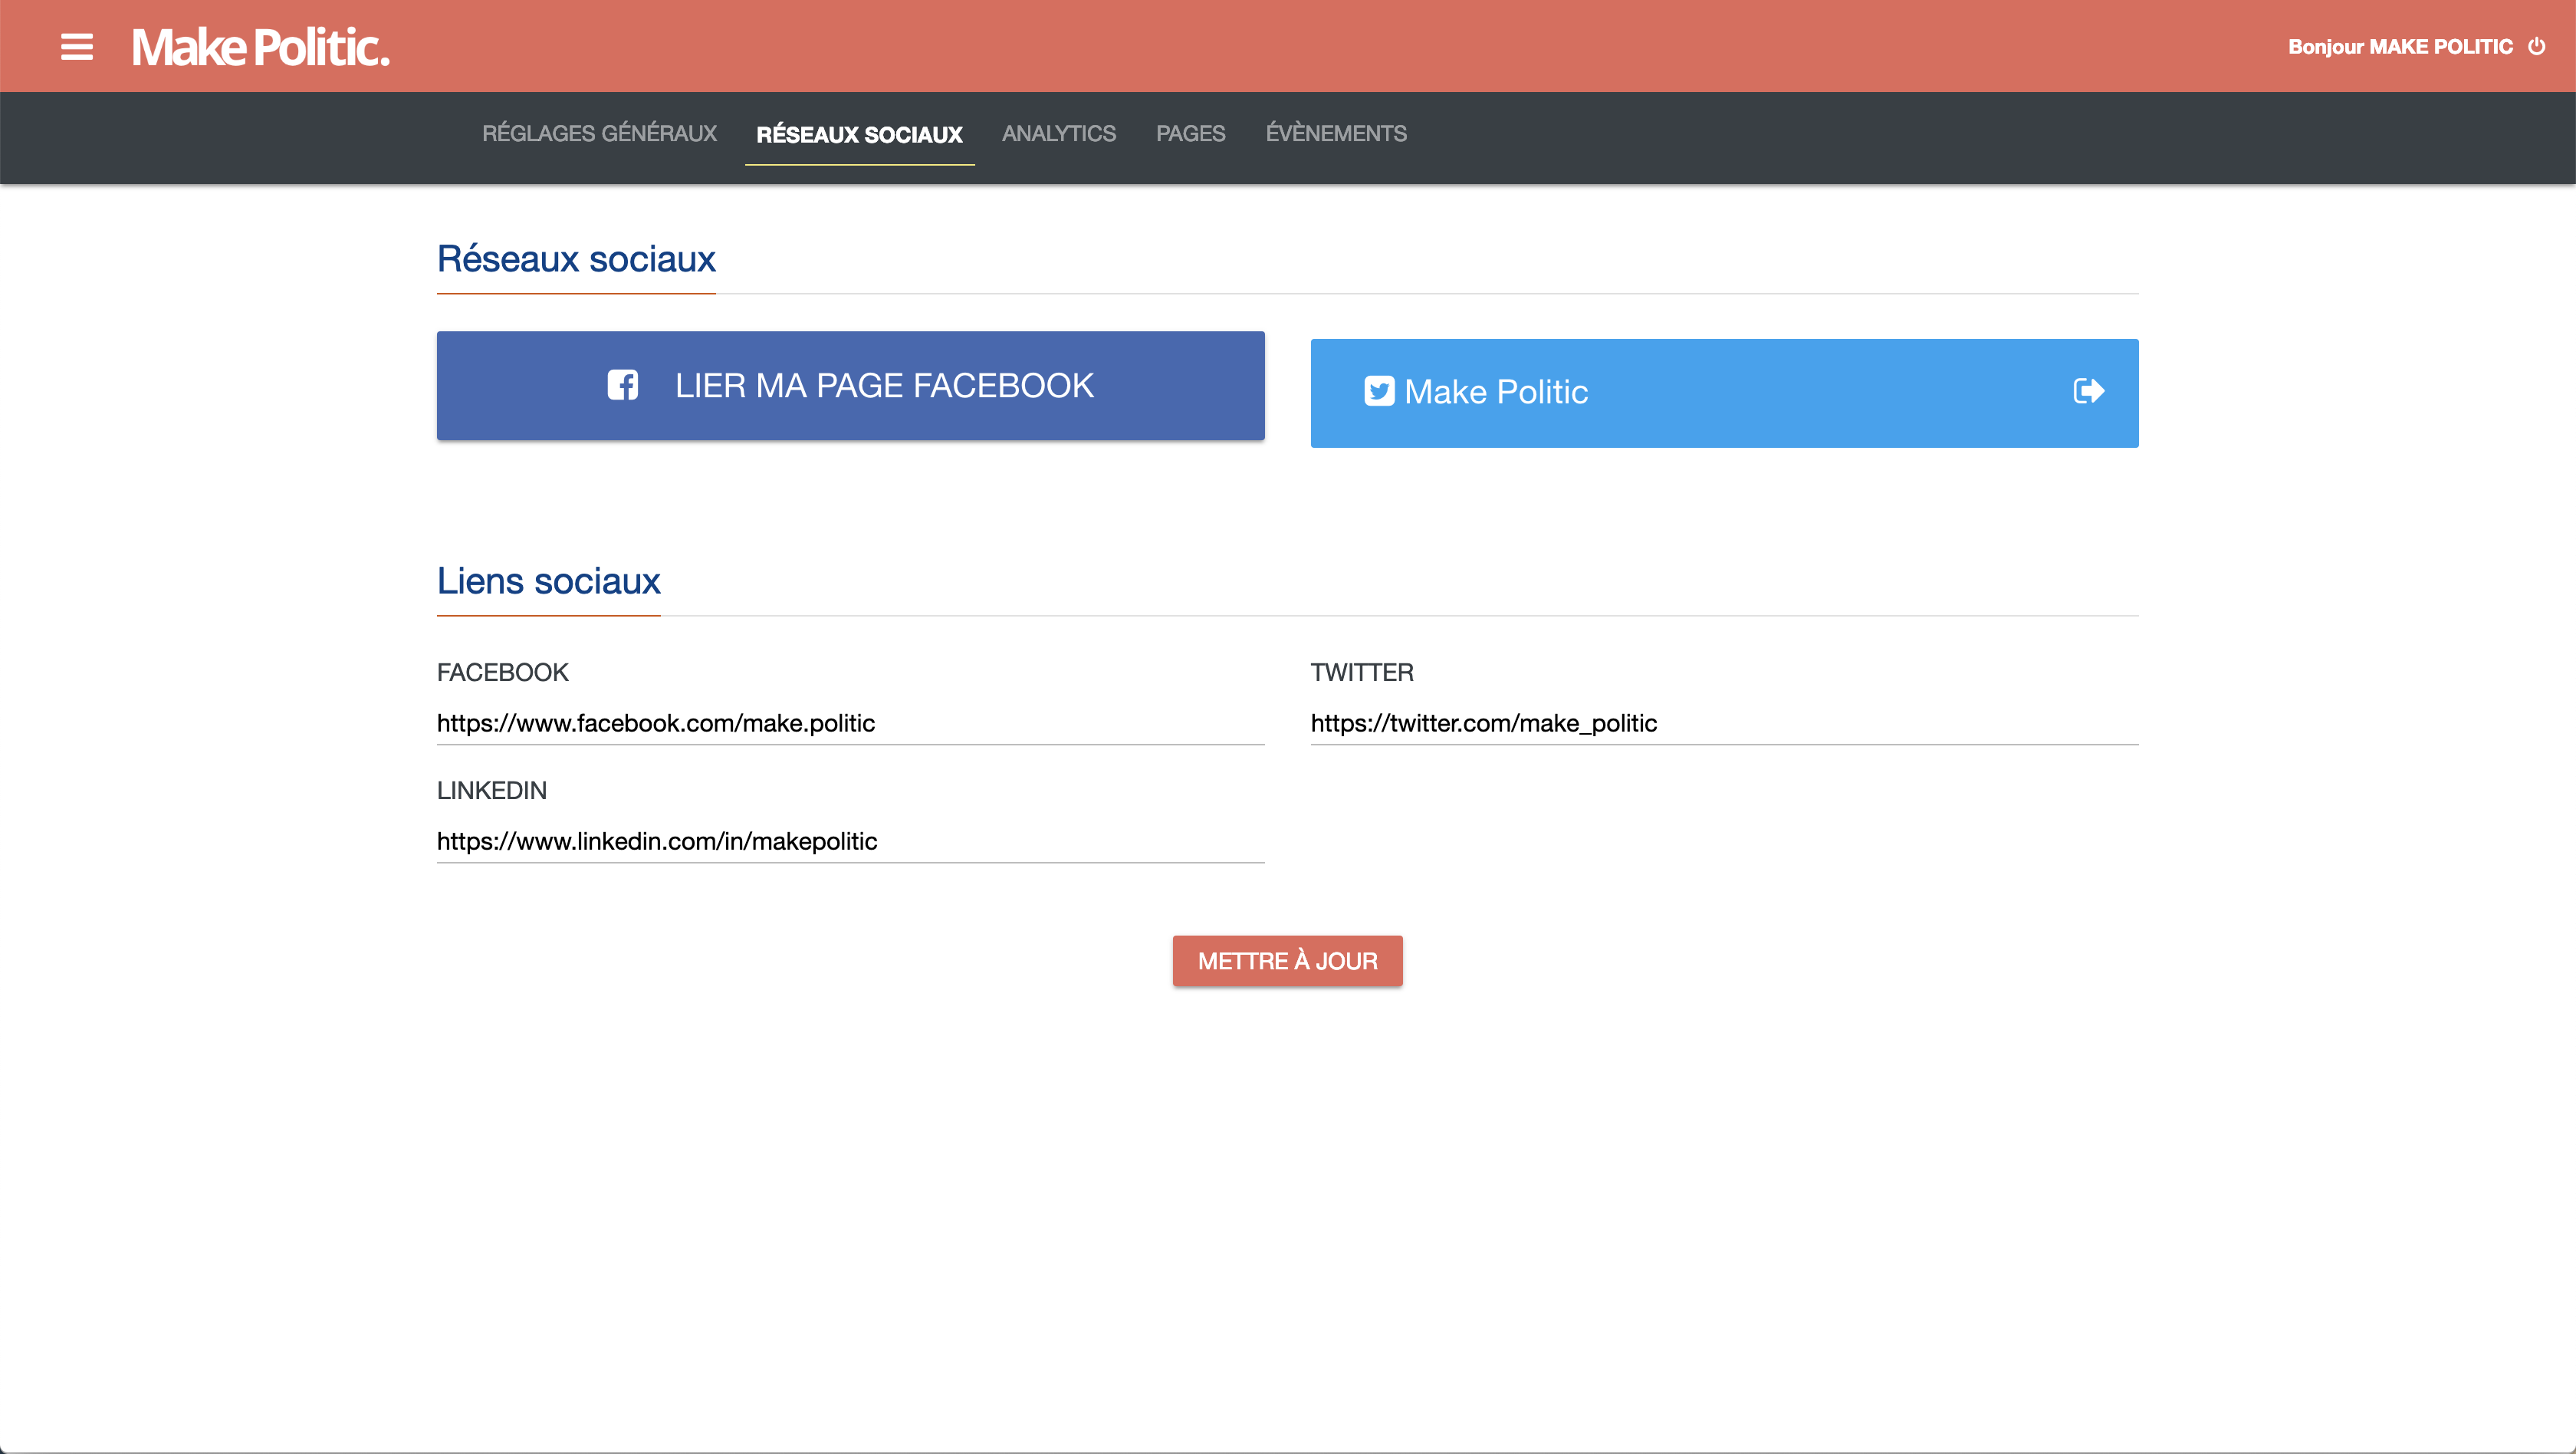
Task: Click the Mettre à jour button
Action: (x=1287, y=961)
